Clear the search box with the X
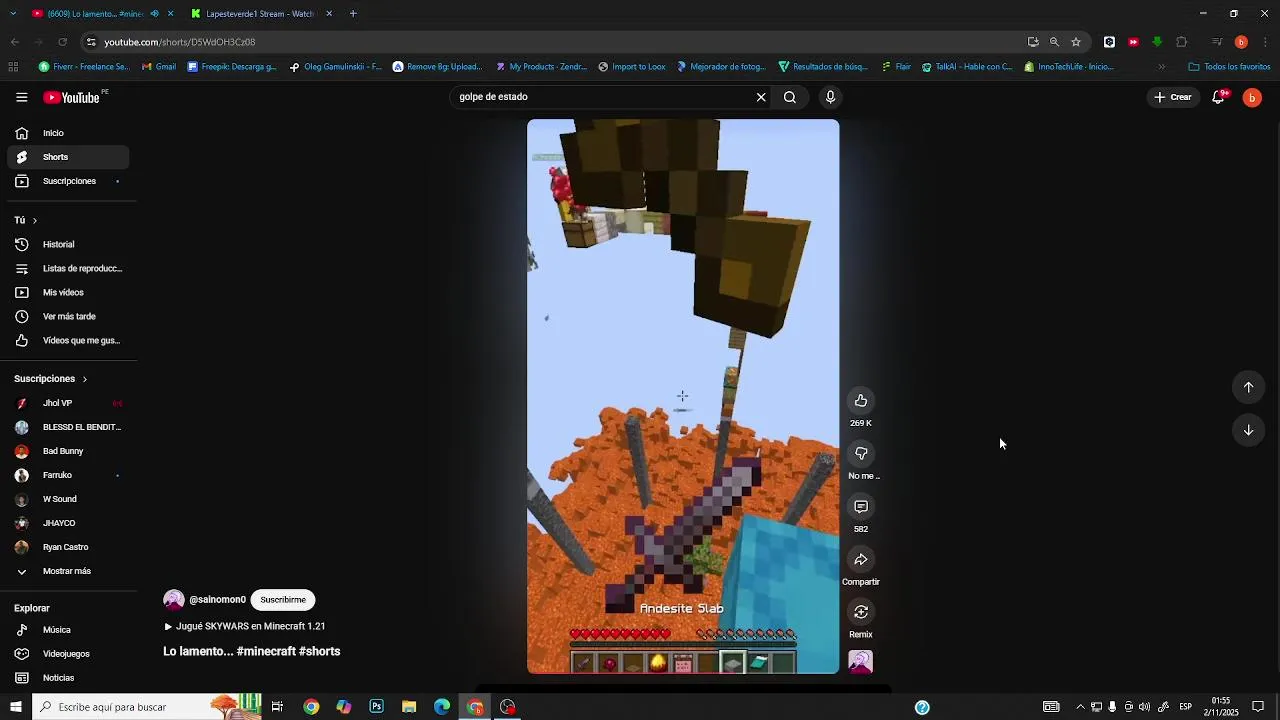 (x=761, y=97)
